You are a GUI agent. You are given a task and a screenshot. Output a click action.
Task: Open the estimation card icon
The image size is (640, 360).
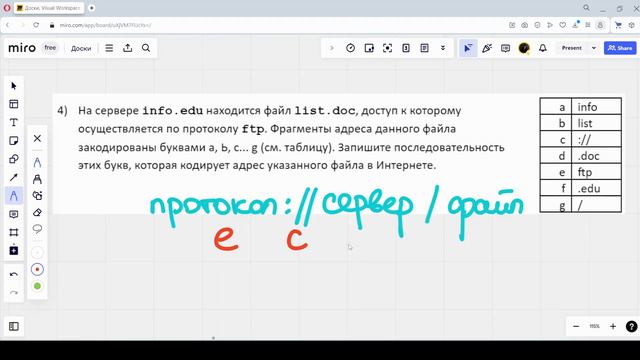tap(406, 48)
